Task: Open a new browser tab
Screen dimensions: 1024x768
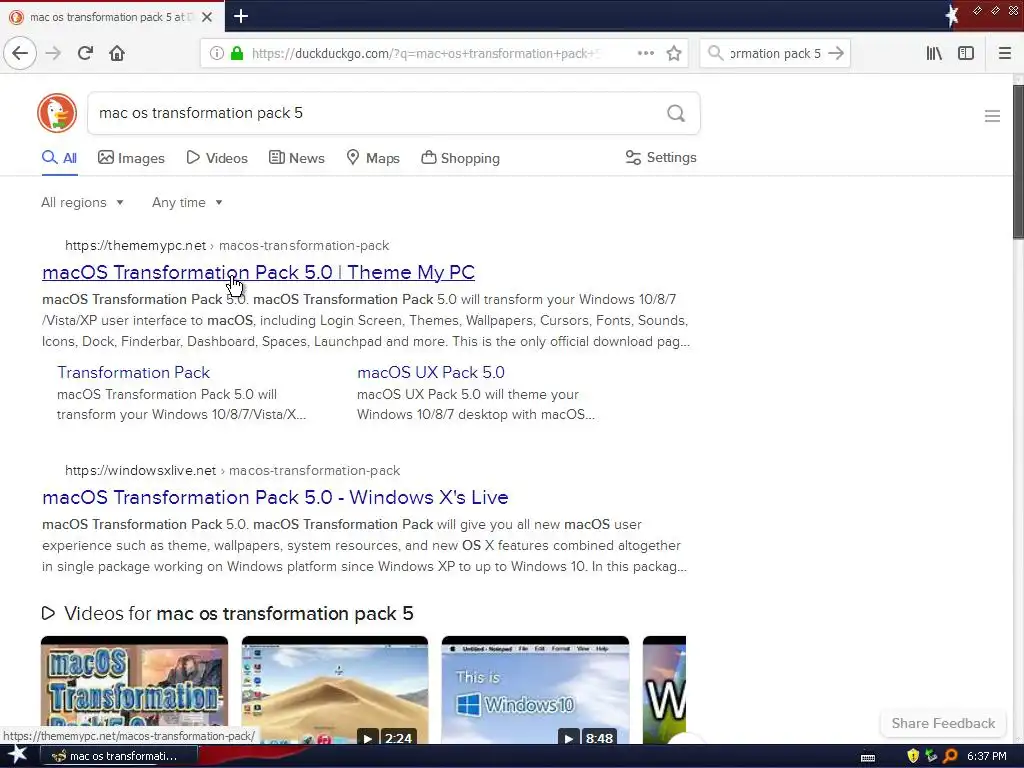Action: tap(241, 16)
